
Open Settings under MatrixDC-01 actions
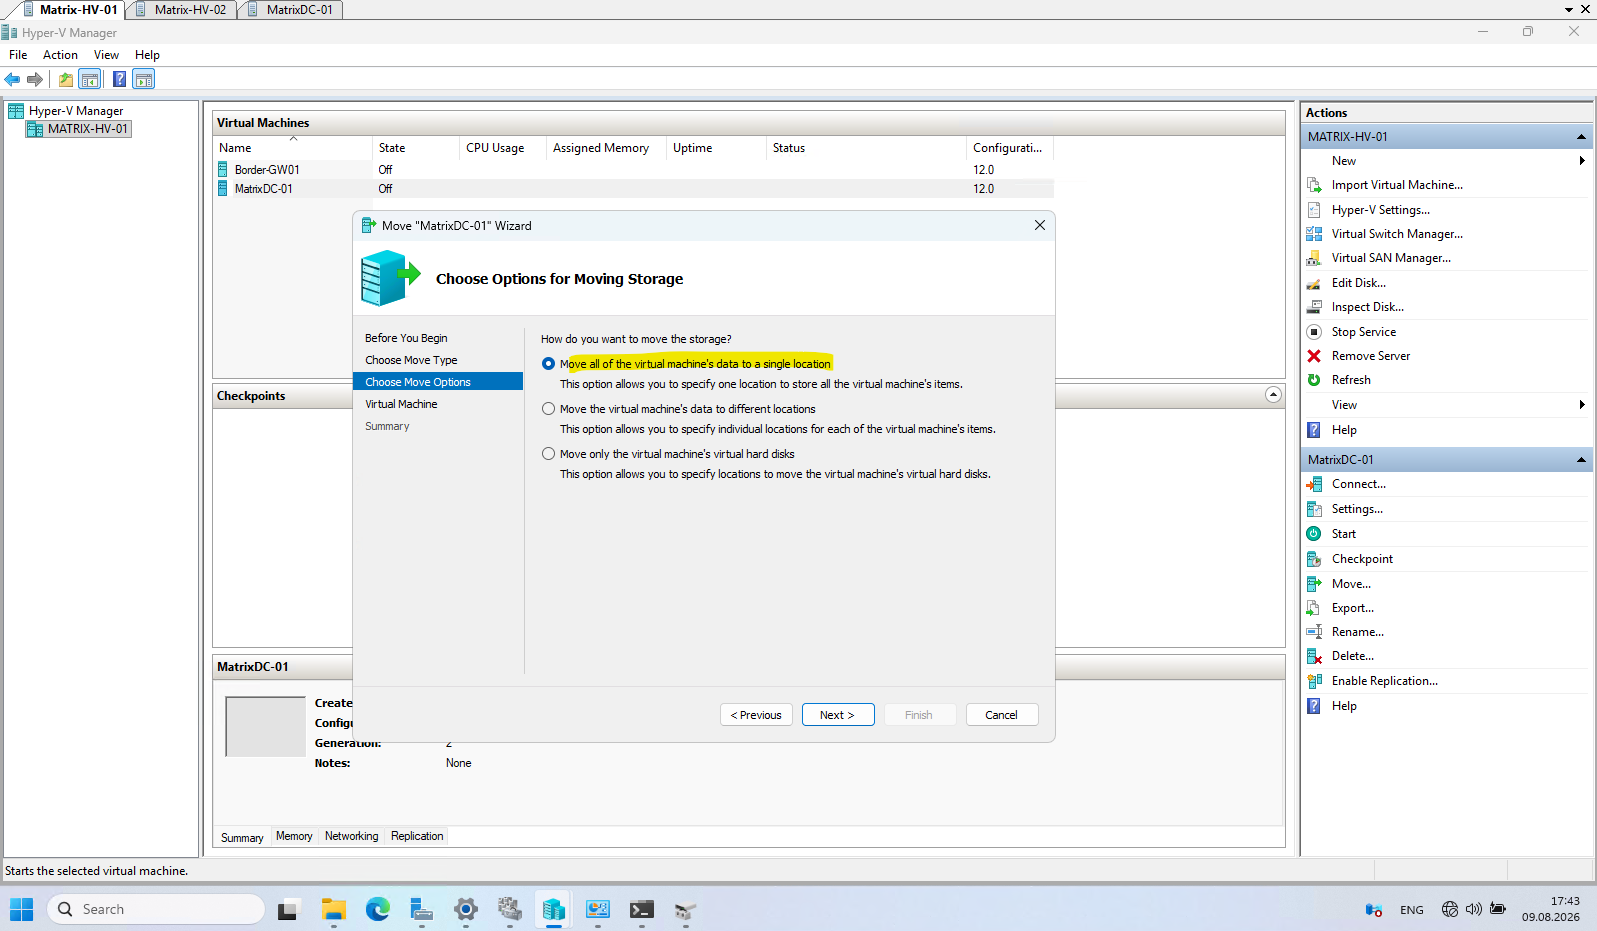tap(1357, 509)
